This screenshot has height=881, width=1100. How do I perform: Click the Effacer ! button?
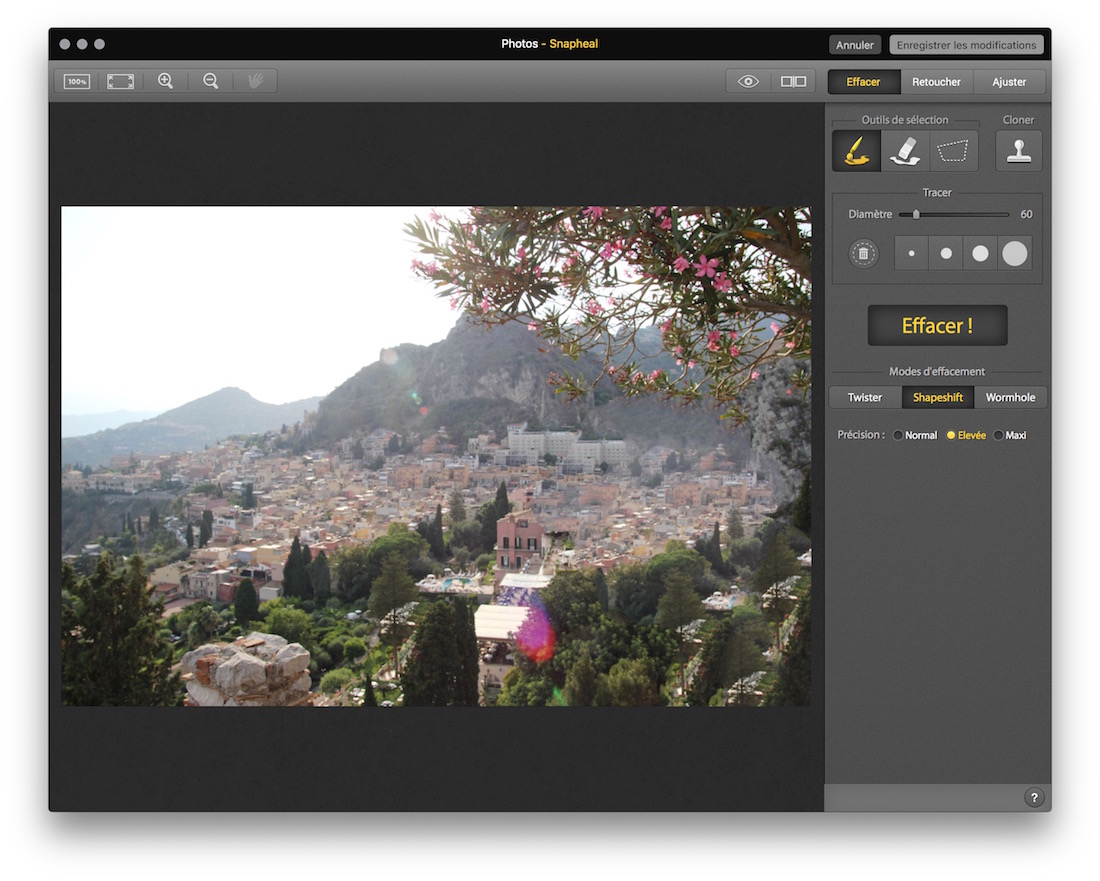click(x=937, y=325)
